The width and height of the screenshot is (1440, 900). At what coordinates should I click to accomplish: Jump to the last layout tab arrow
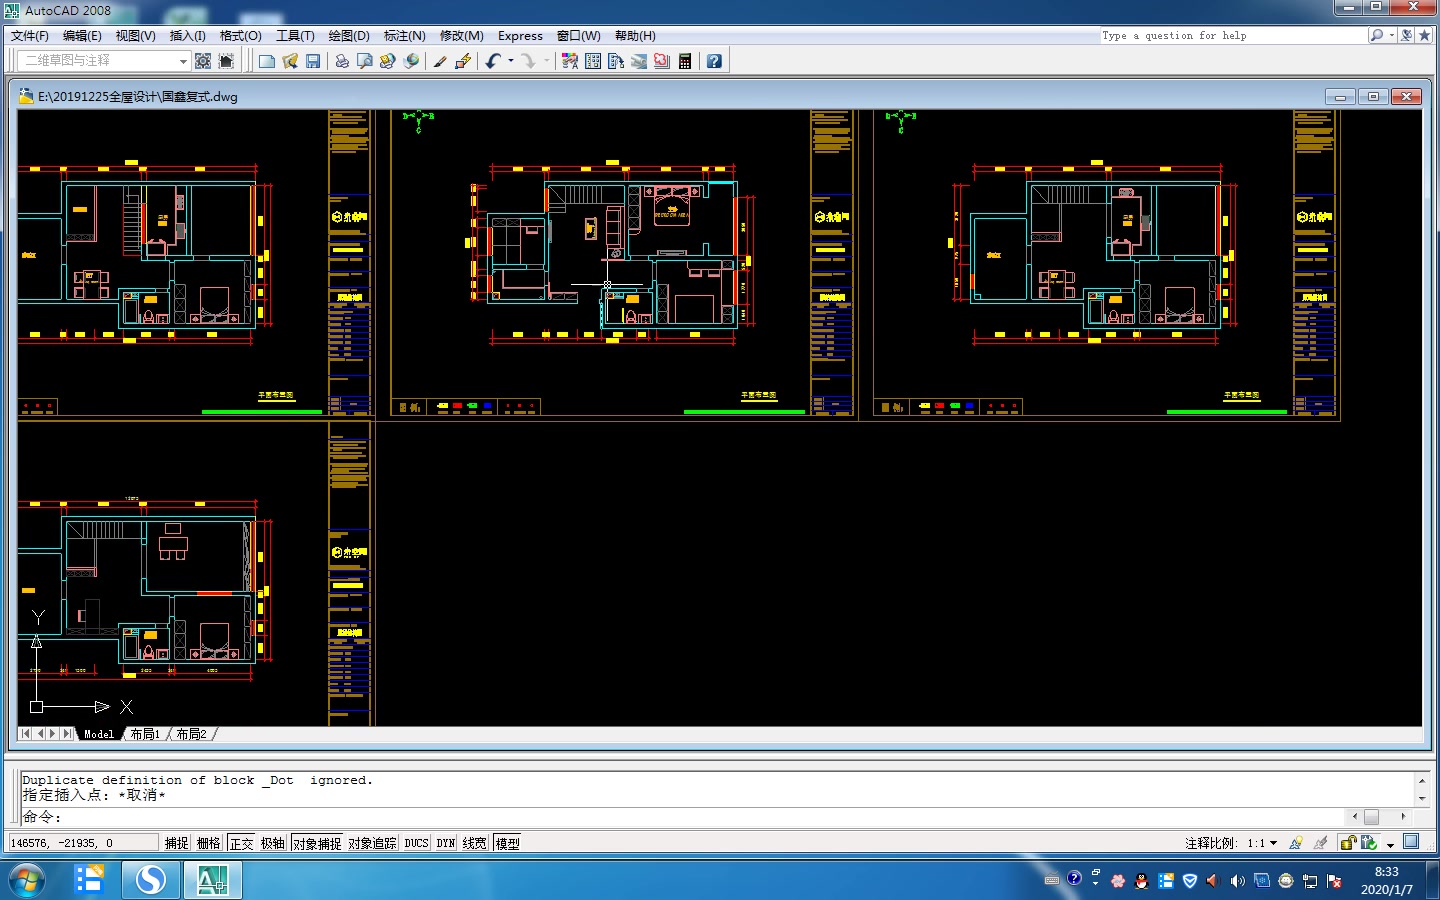pos(67,734)
